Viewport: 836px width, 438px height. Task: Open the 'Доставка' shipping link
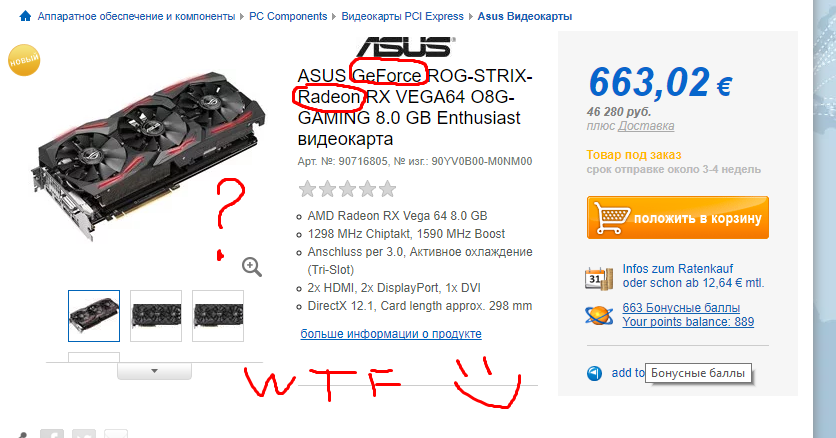coord(646,126)
